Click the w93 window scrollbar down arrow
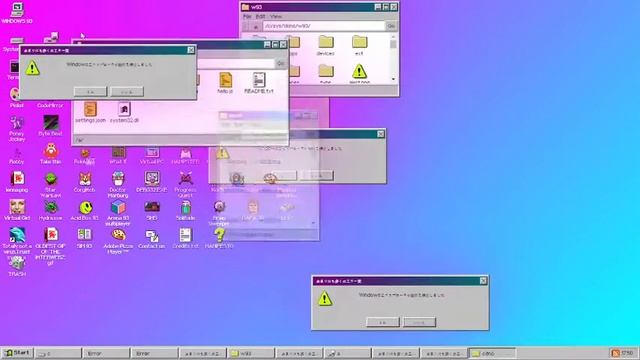Screen dimensions: 640x360 [x=393, y=79]
